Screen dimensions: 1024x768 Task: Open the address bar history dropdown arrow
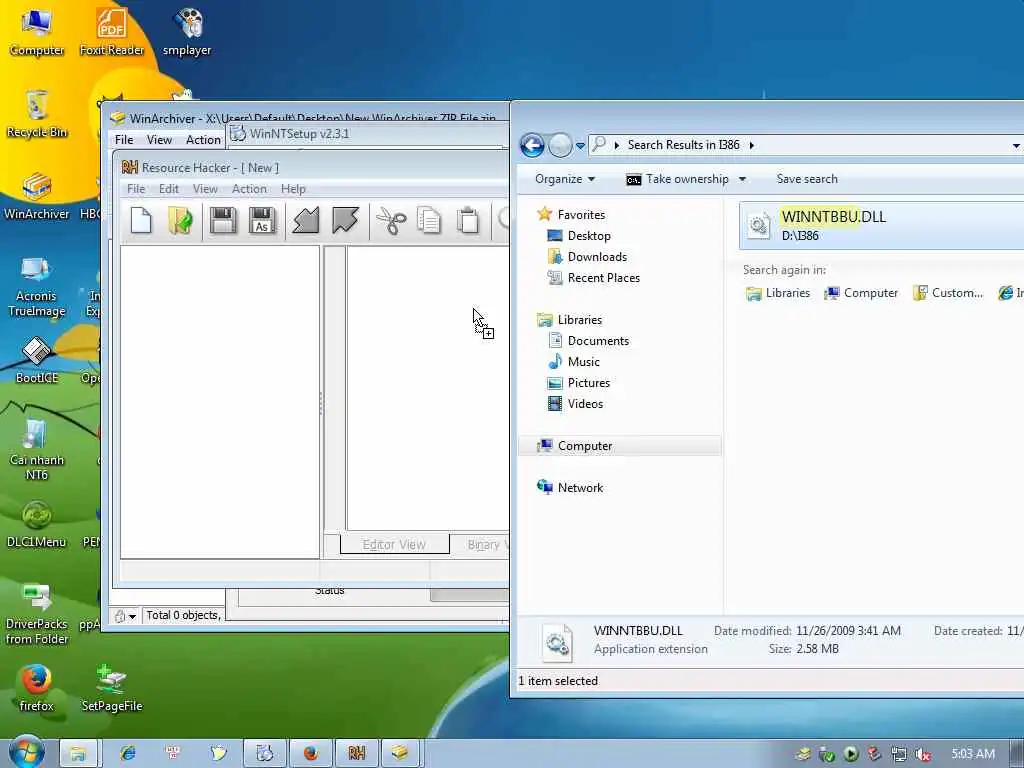tap(1016, 146)
